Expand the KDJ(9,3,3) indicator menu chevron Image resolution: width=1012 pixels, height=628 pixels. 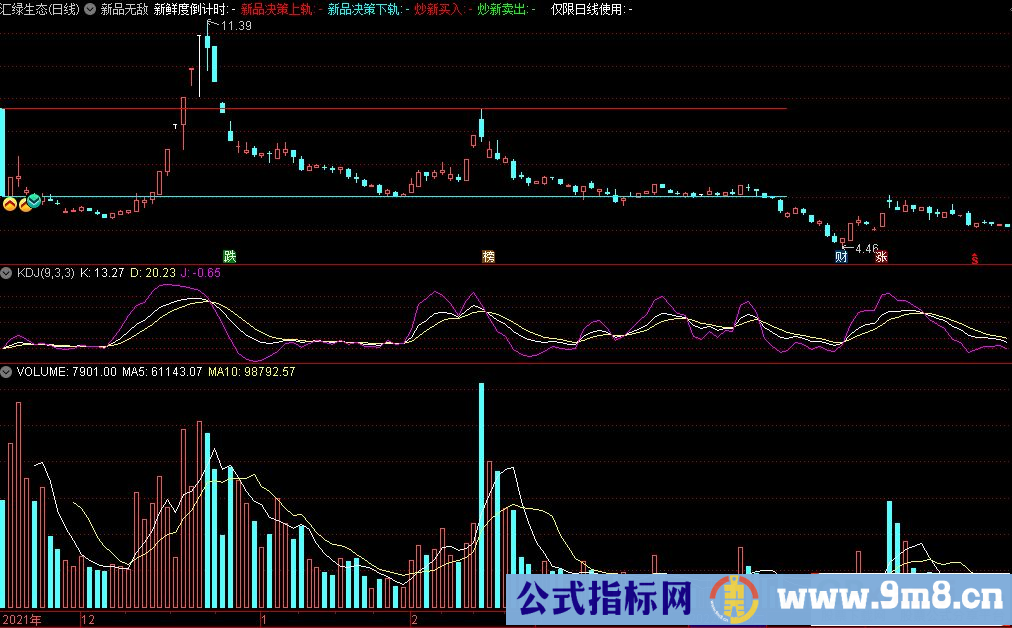(x=6, y=273)
